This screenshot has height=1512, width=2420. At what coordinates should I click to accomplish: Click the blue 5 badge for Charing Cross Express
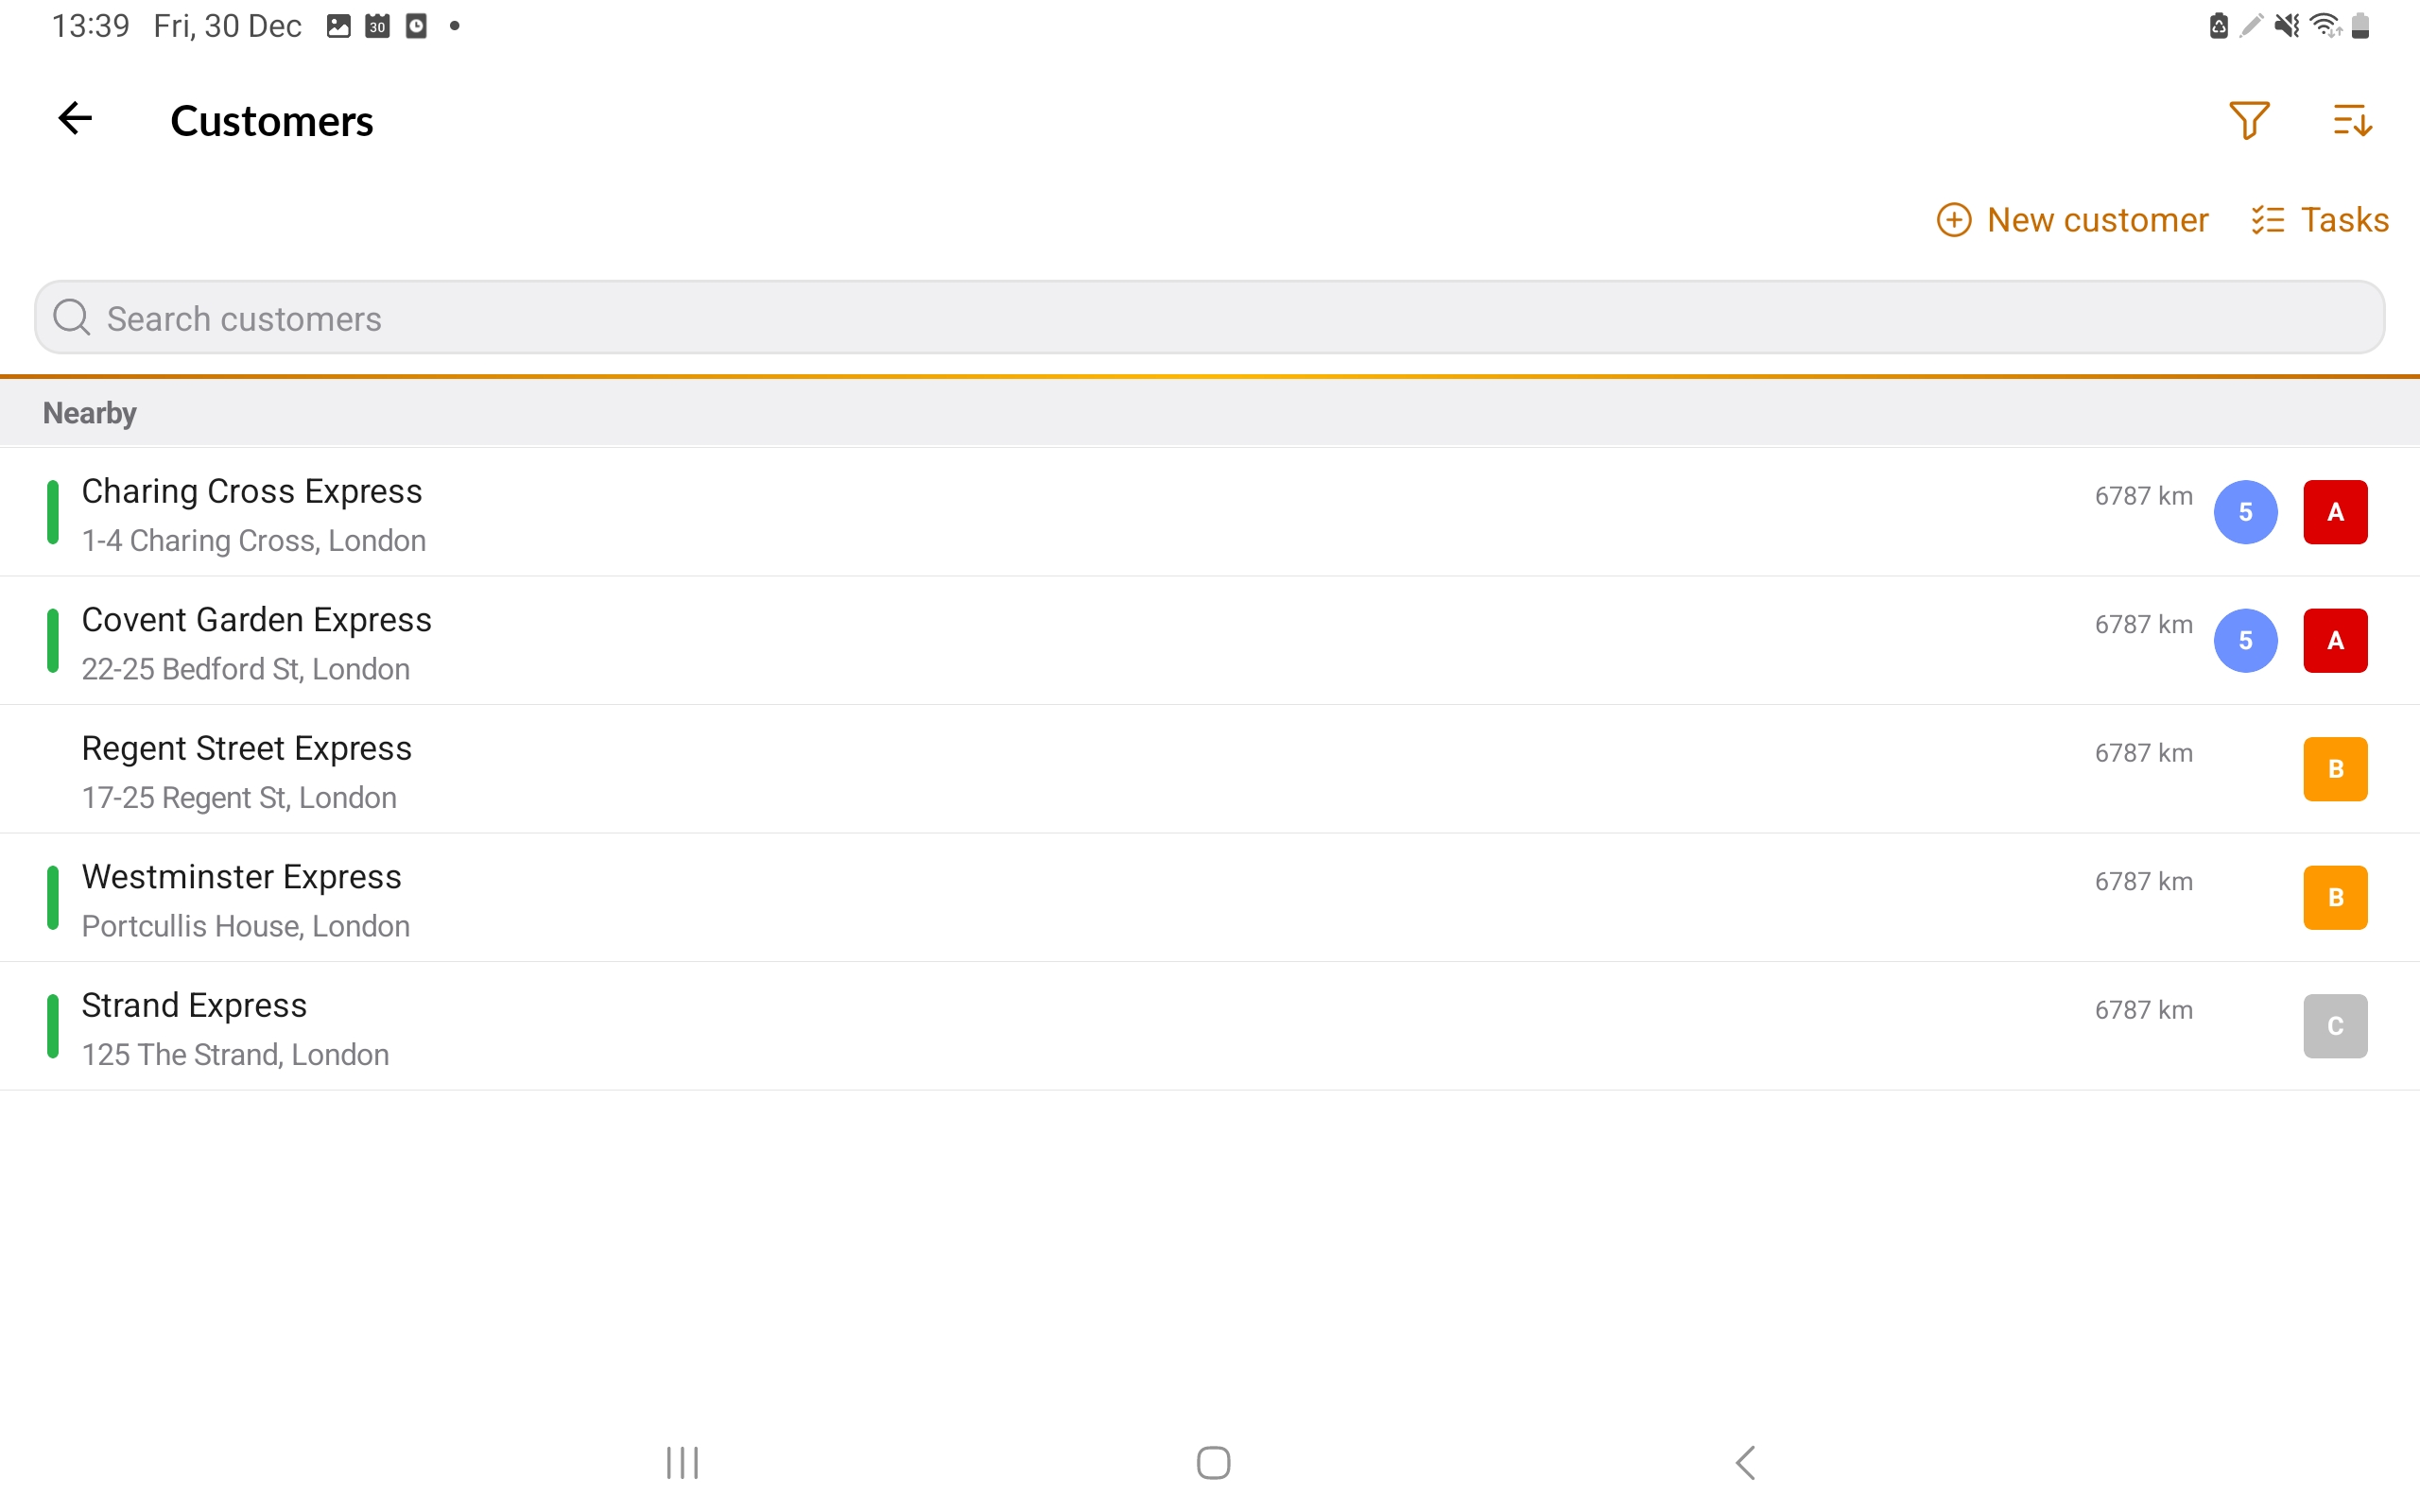tap(2245, 512)
